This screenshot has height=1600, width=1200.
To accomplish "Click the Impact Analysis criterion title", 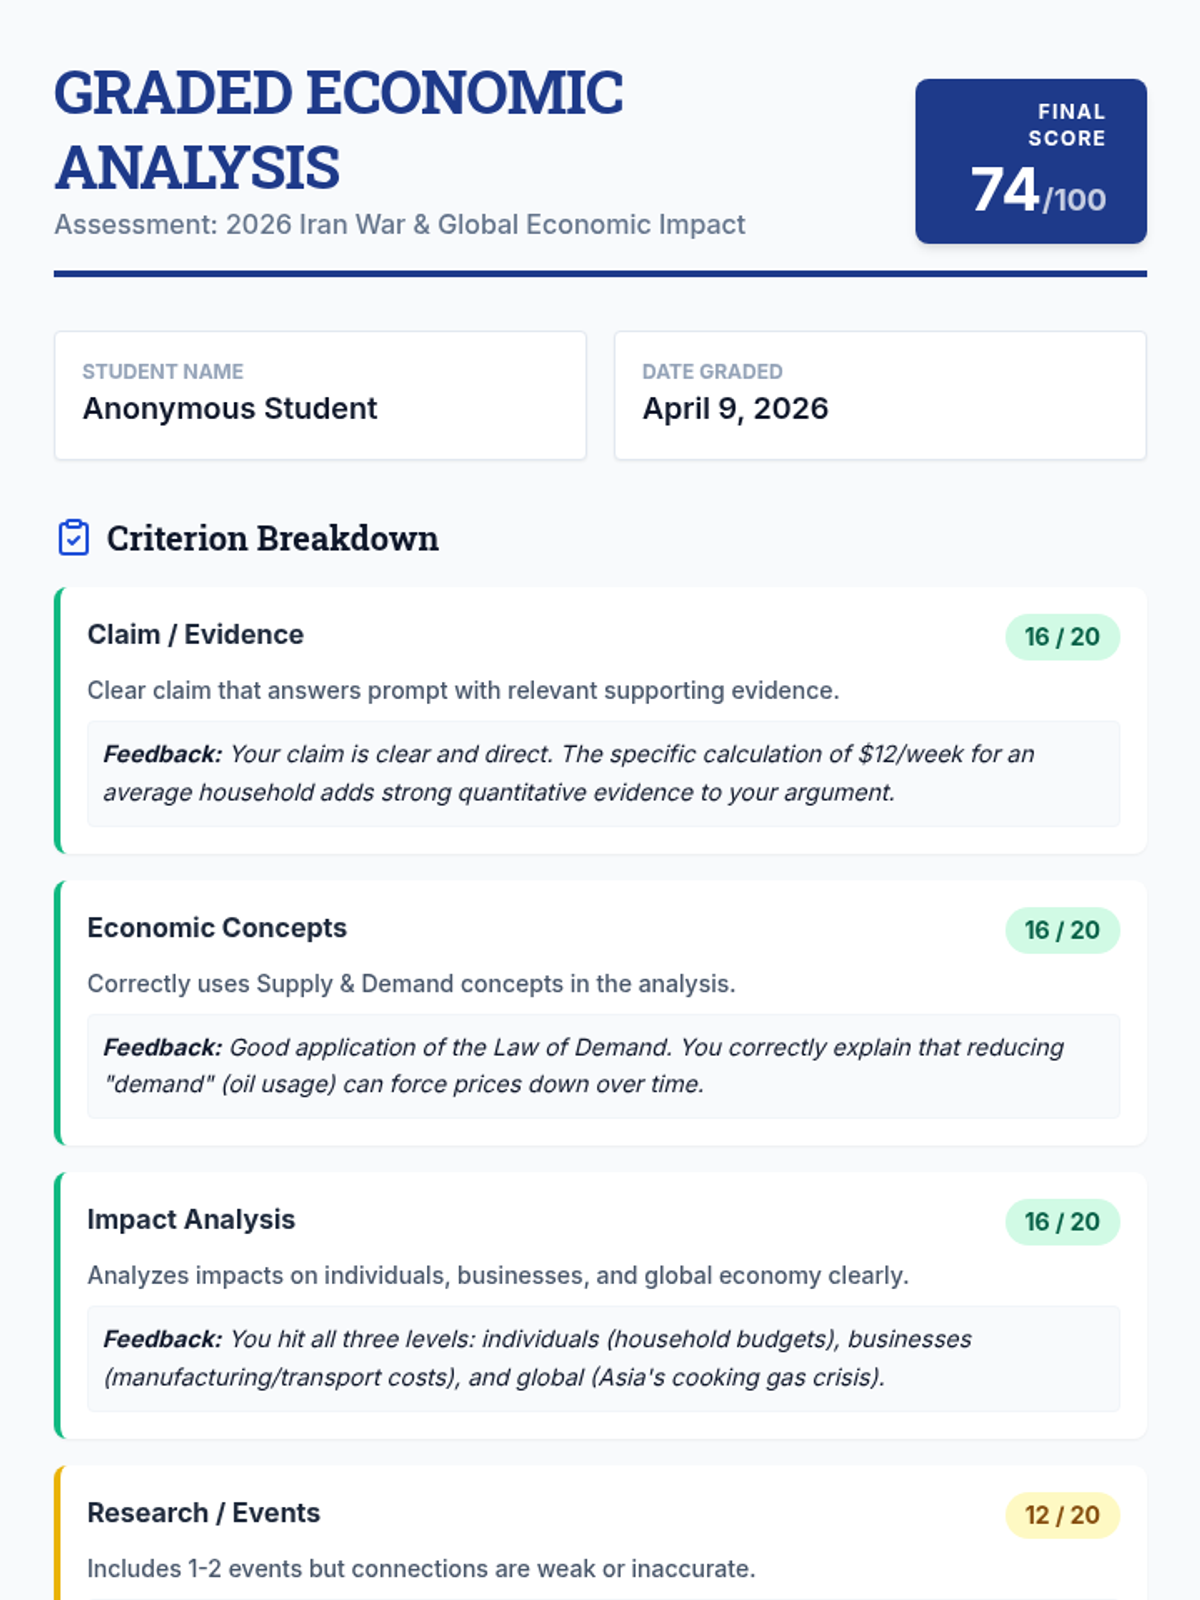I will tap(191, 1220).
